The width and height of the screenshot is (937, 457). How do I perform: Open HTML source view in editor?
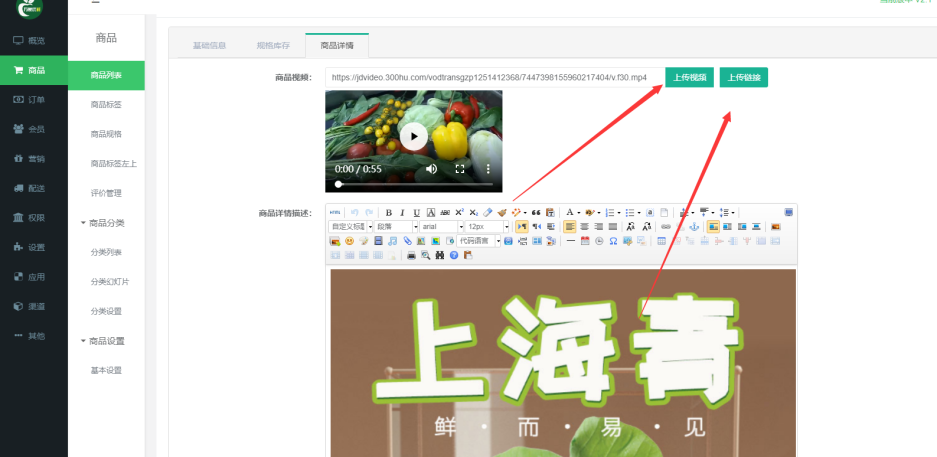click(335, 213)
